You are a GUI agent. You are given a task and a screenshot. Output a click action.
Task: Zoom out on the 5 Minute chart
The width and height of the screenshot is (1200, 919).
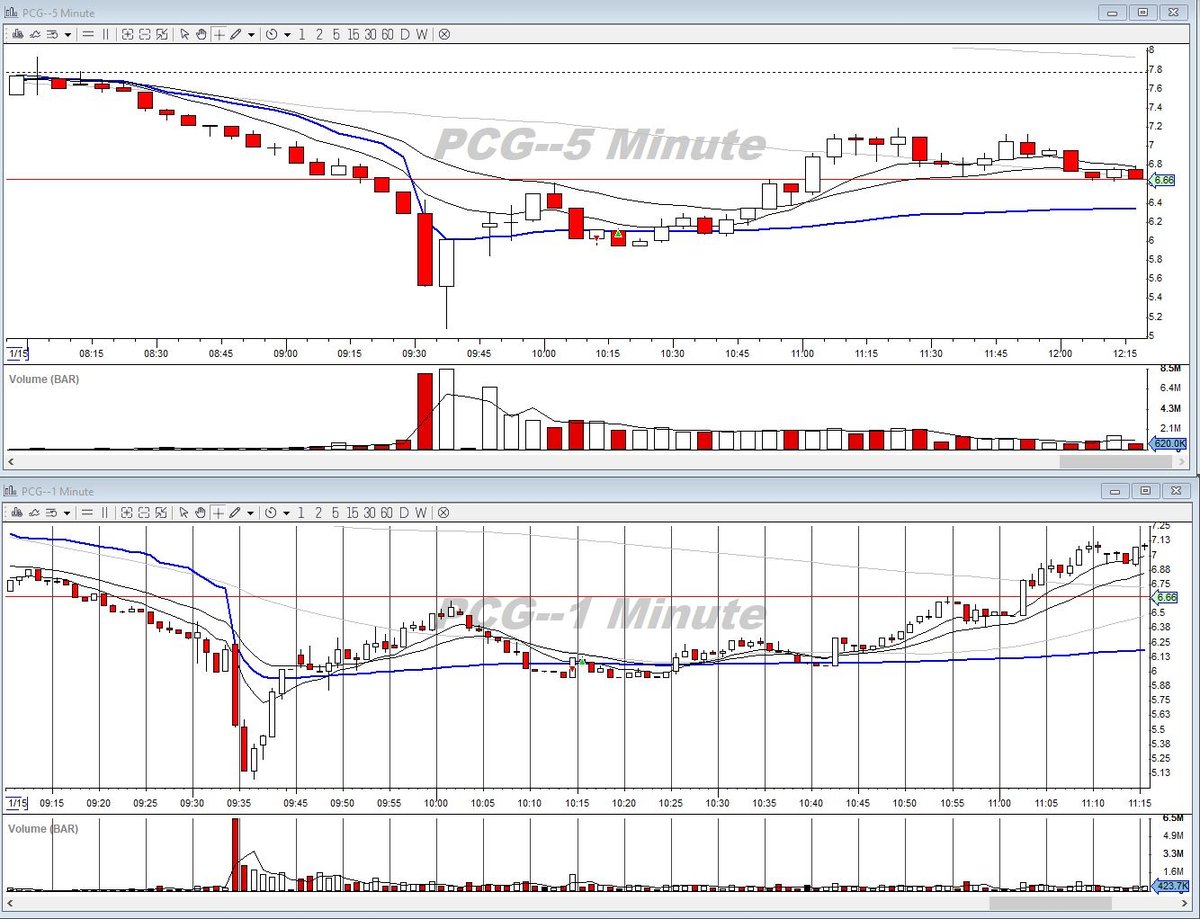coord(145,34)
